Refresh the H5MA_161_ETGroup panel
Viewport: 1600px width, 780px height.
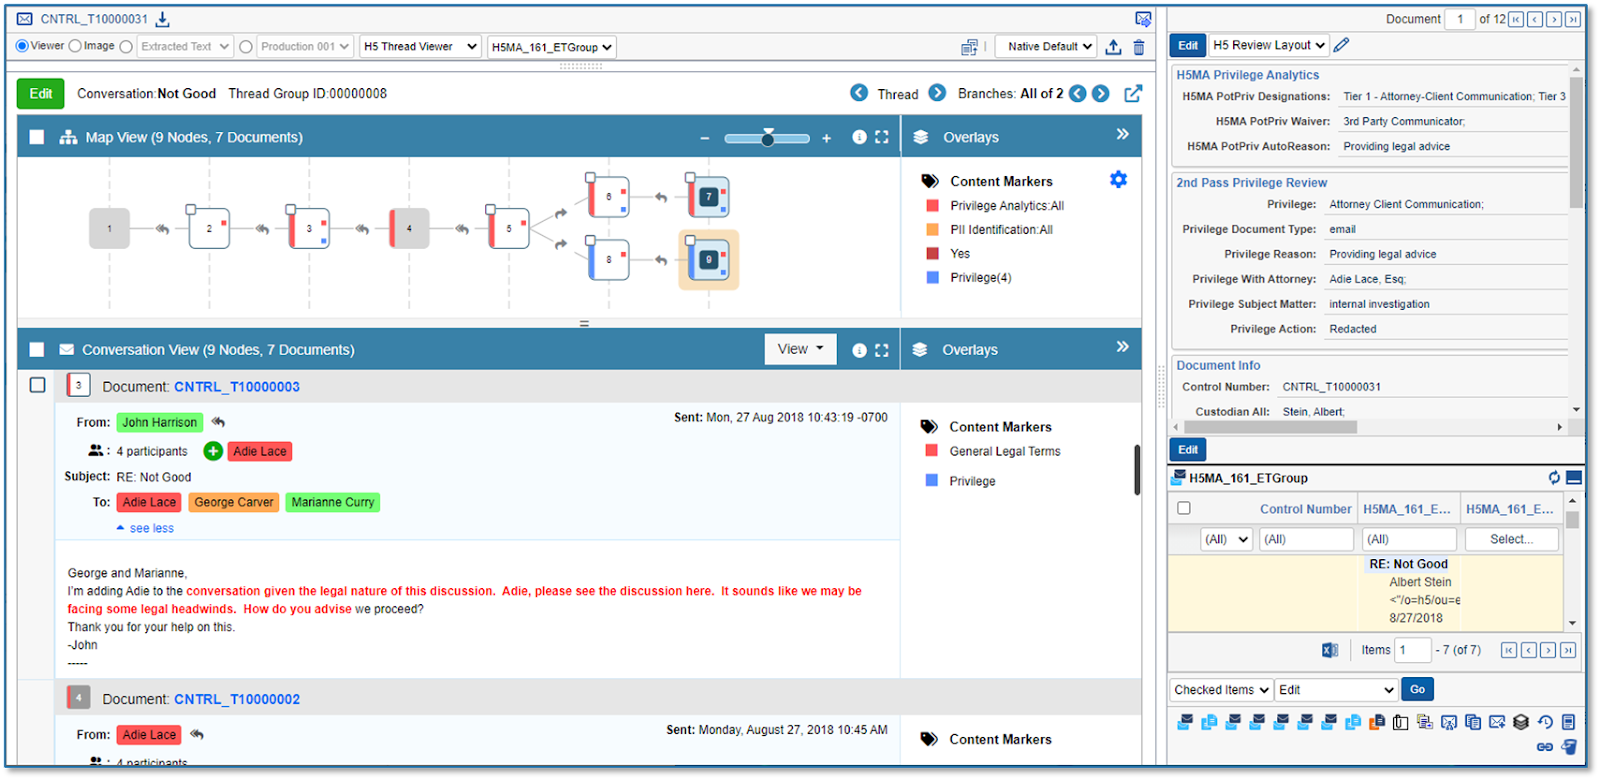[1554, 478]
